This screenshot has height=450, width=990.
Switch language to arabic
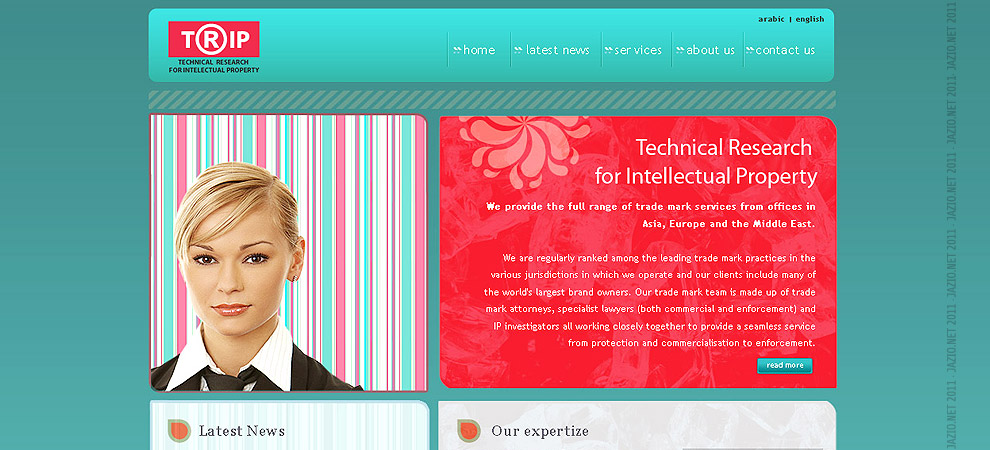(771, 19)
